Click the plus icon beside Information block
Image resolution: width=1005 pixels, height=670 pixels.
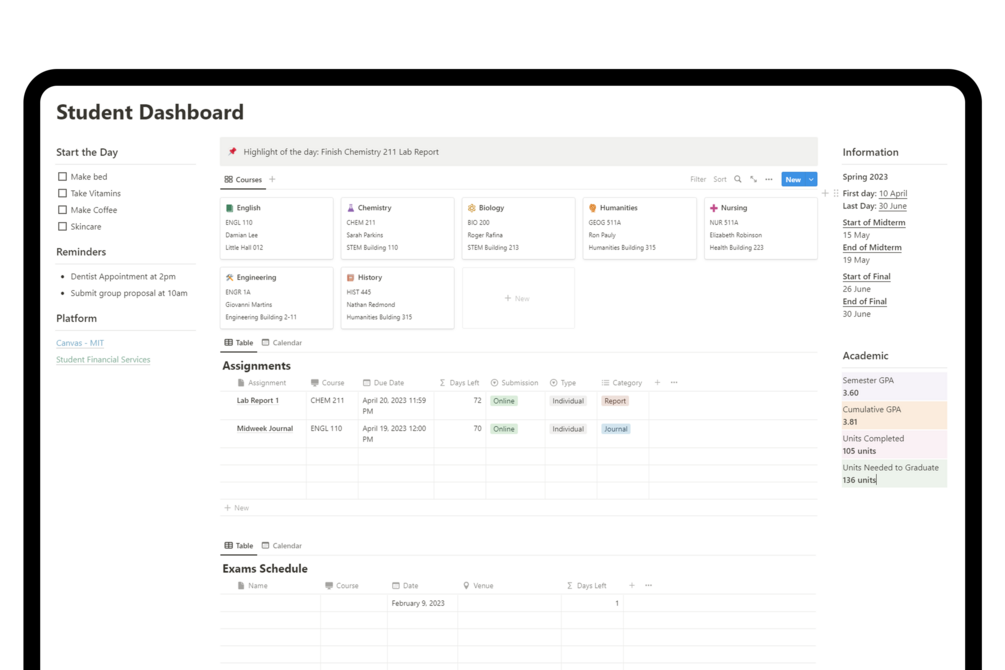tap(825, 193)
